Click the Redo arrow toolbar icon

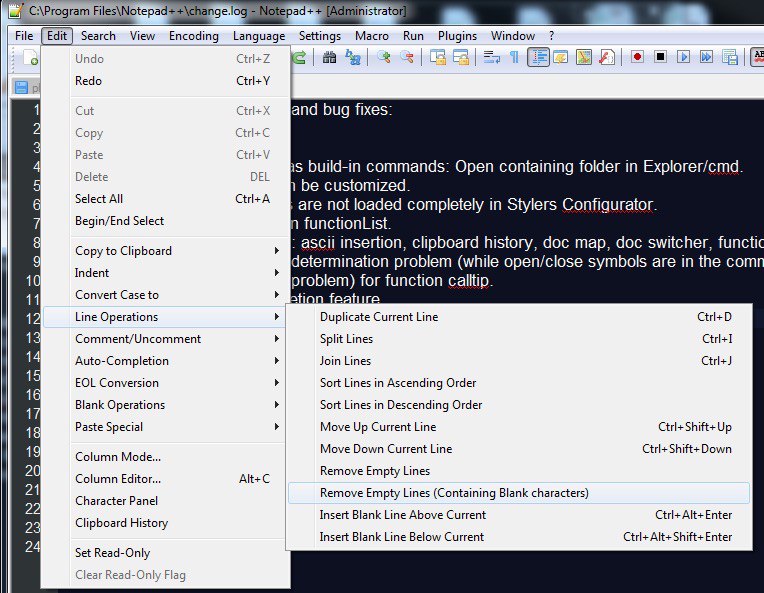coord(298,57)
